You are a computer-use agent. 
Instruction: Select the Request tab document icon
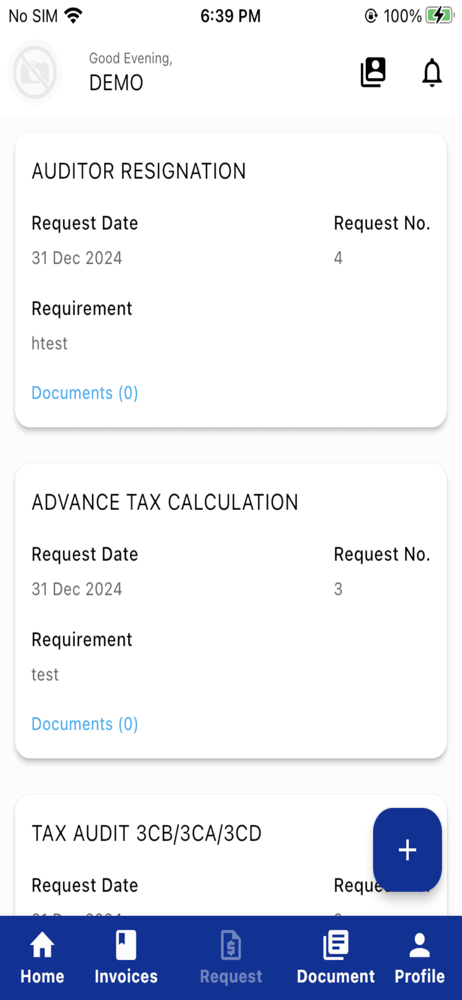[231, 945]
